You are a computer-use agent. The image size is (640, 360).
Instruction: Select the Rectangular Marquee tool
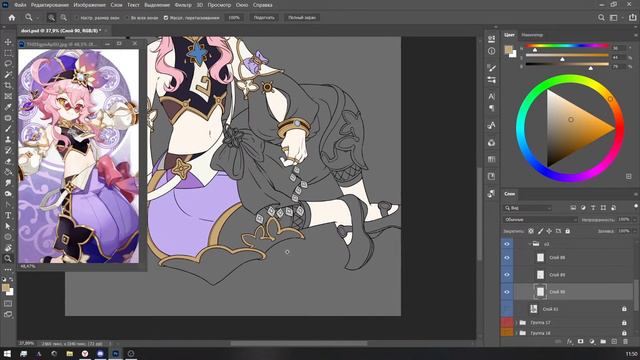coord(8,53)
